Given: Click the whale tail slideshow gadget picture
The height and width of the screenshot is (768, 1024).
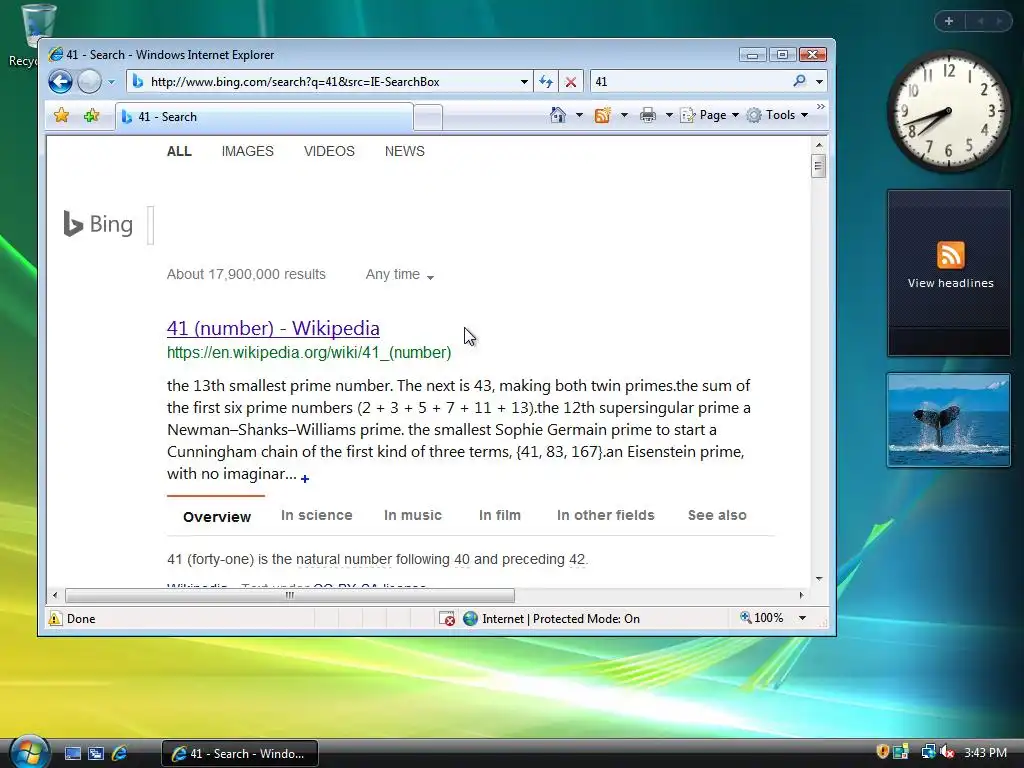Looking at the screenshot, I should click(x=949, y=420).
